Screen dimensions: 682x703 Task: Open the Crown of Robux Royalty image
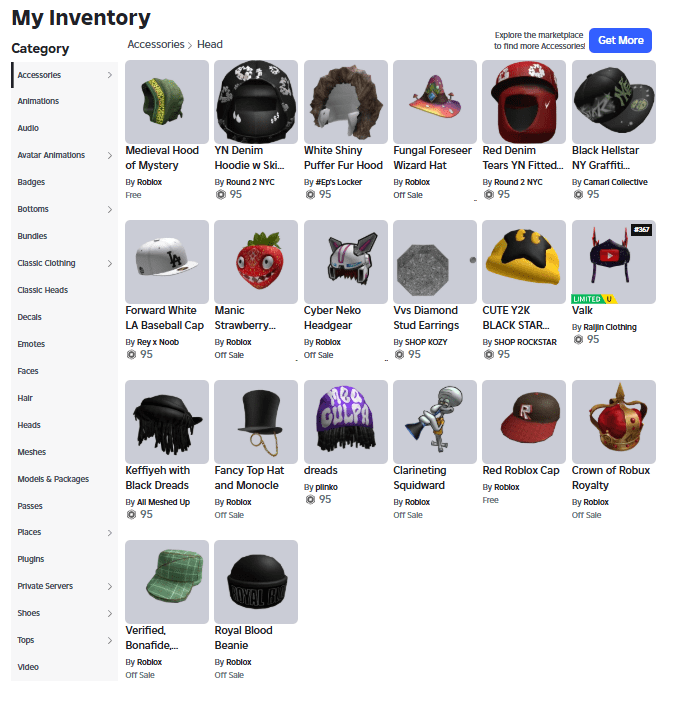(x=613, y=422)
